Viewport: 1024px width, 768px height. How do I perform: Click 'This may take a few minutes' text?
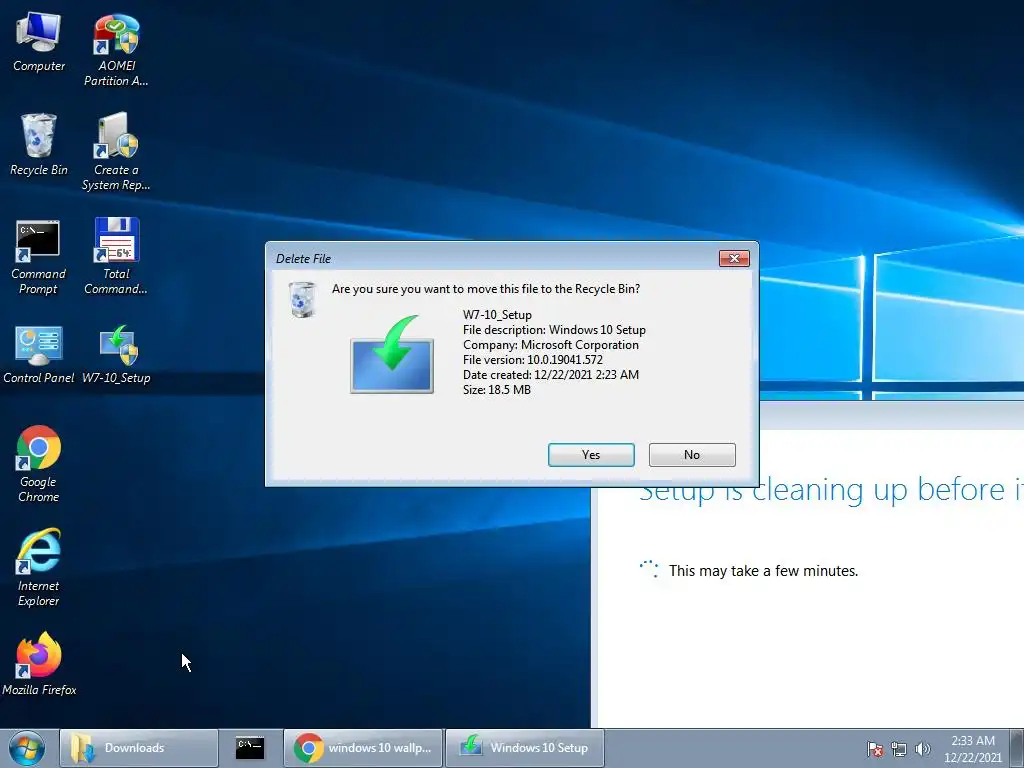[x=763, y=571]
